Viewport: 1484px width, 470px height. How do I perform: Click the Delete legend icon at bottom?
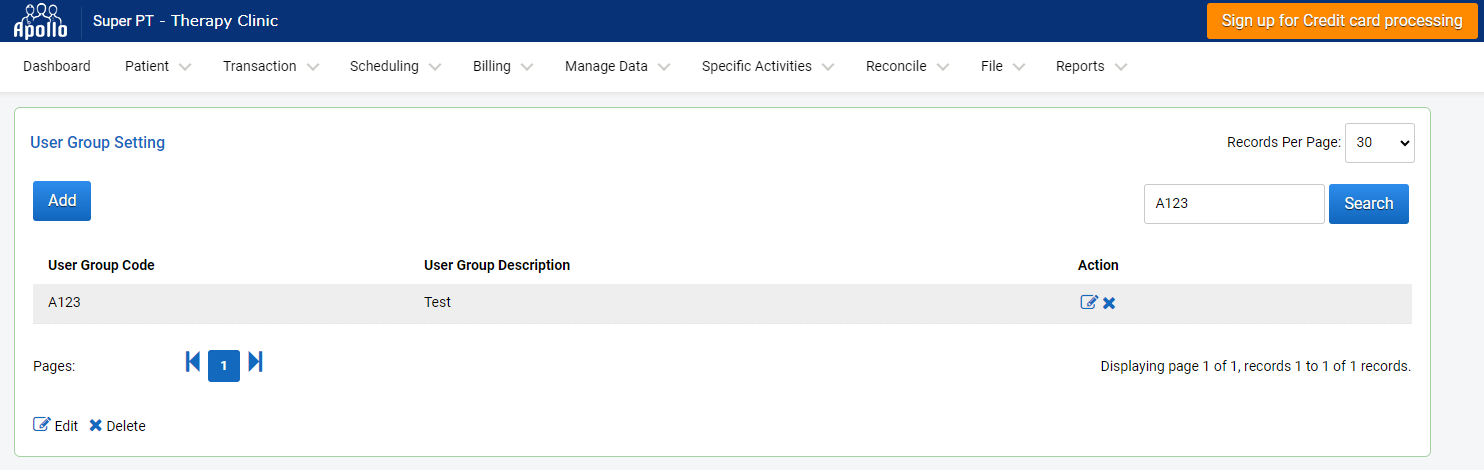[96, 425]
